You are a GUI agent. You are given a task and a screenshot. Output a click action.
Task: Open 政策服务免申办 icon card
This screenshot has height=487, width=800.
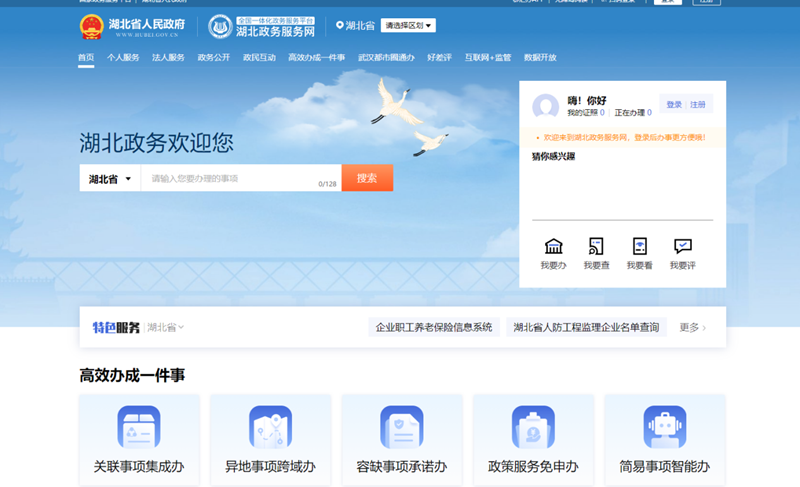(533, 427)
